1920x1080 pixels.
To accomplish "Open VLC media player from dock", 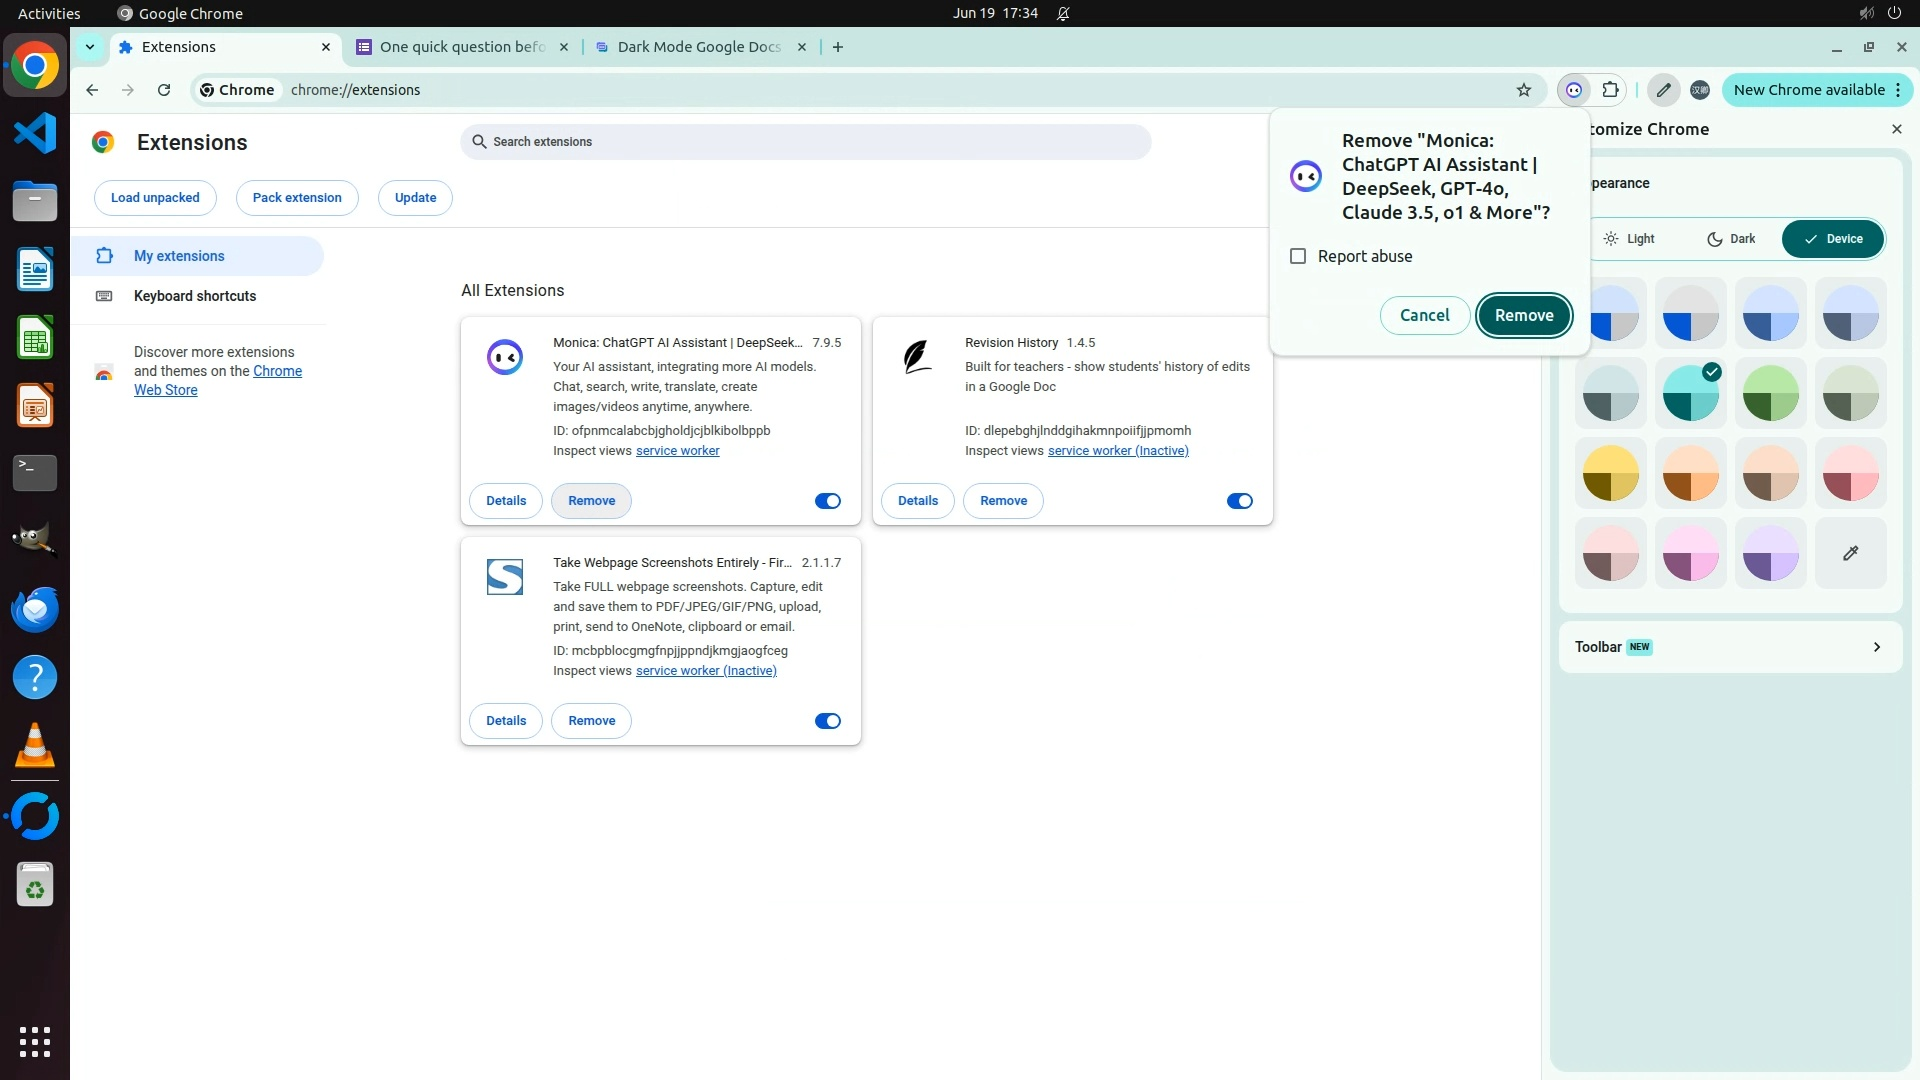I will tap(35, 745).
